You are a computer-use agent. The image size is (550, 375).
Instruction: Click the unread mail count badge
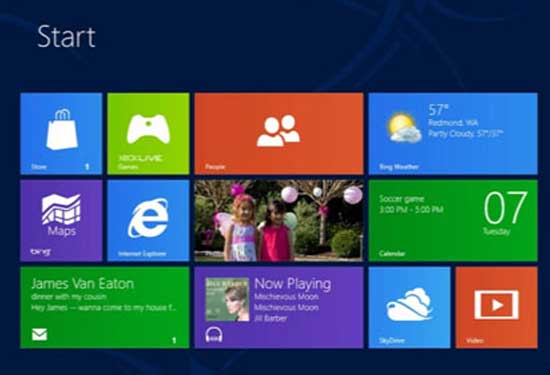coord(174,340)
